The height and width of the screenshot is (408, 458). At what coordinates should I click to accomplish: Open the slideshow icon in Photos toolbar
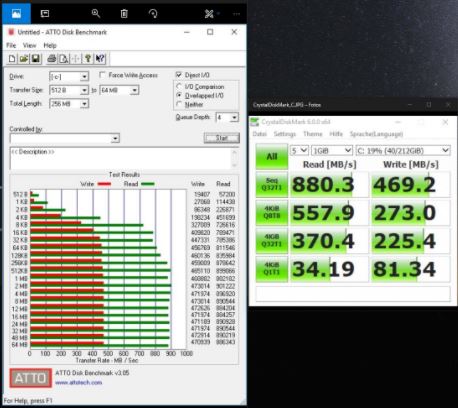[45, 13]
